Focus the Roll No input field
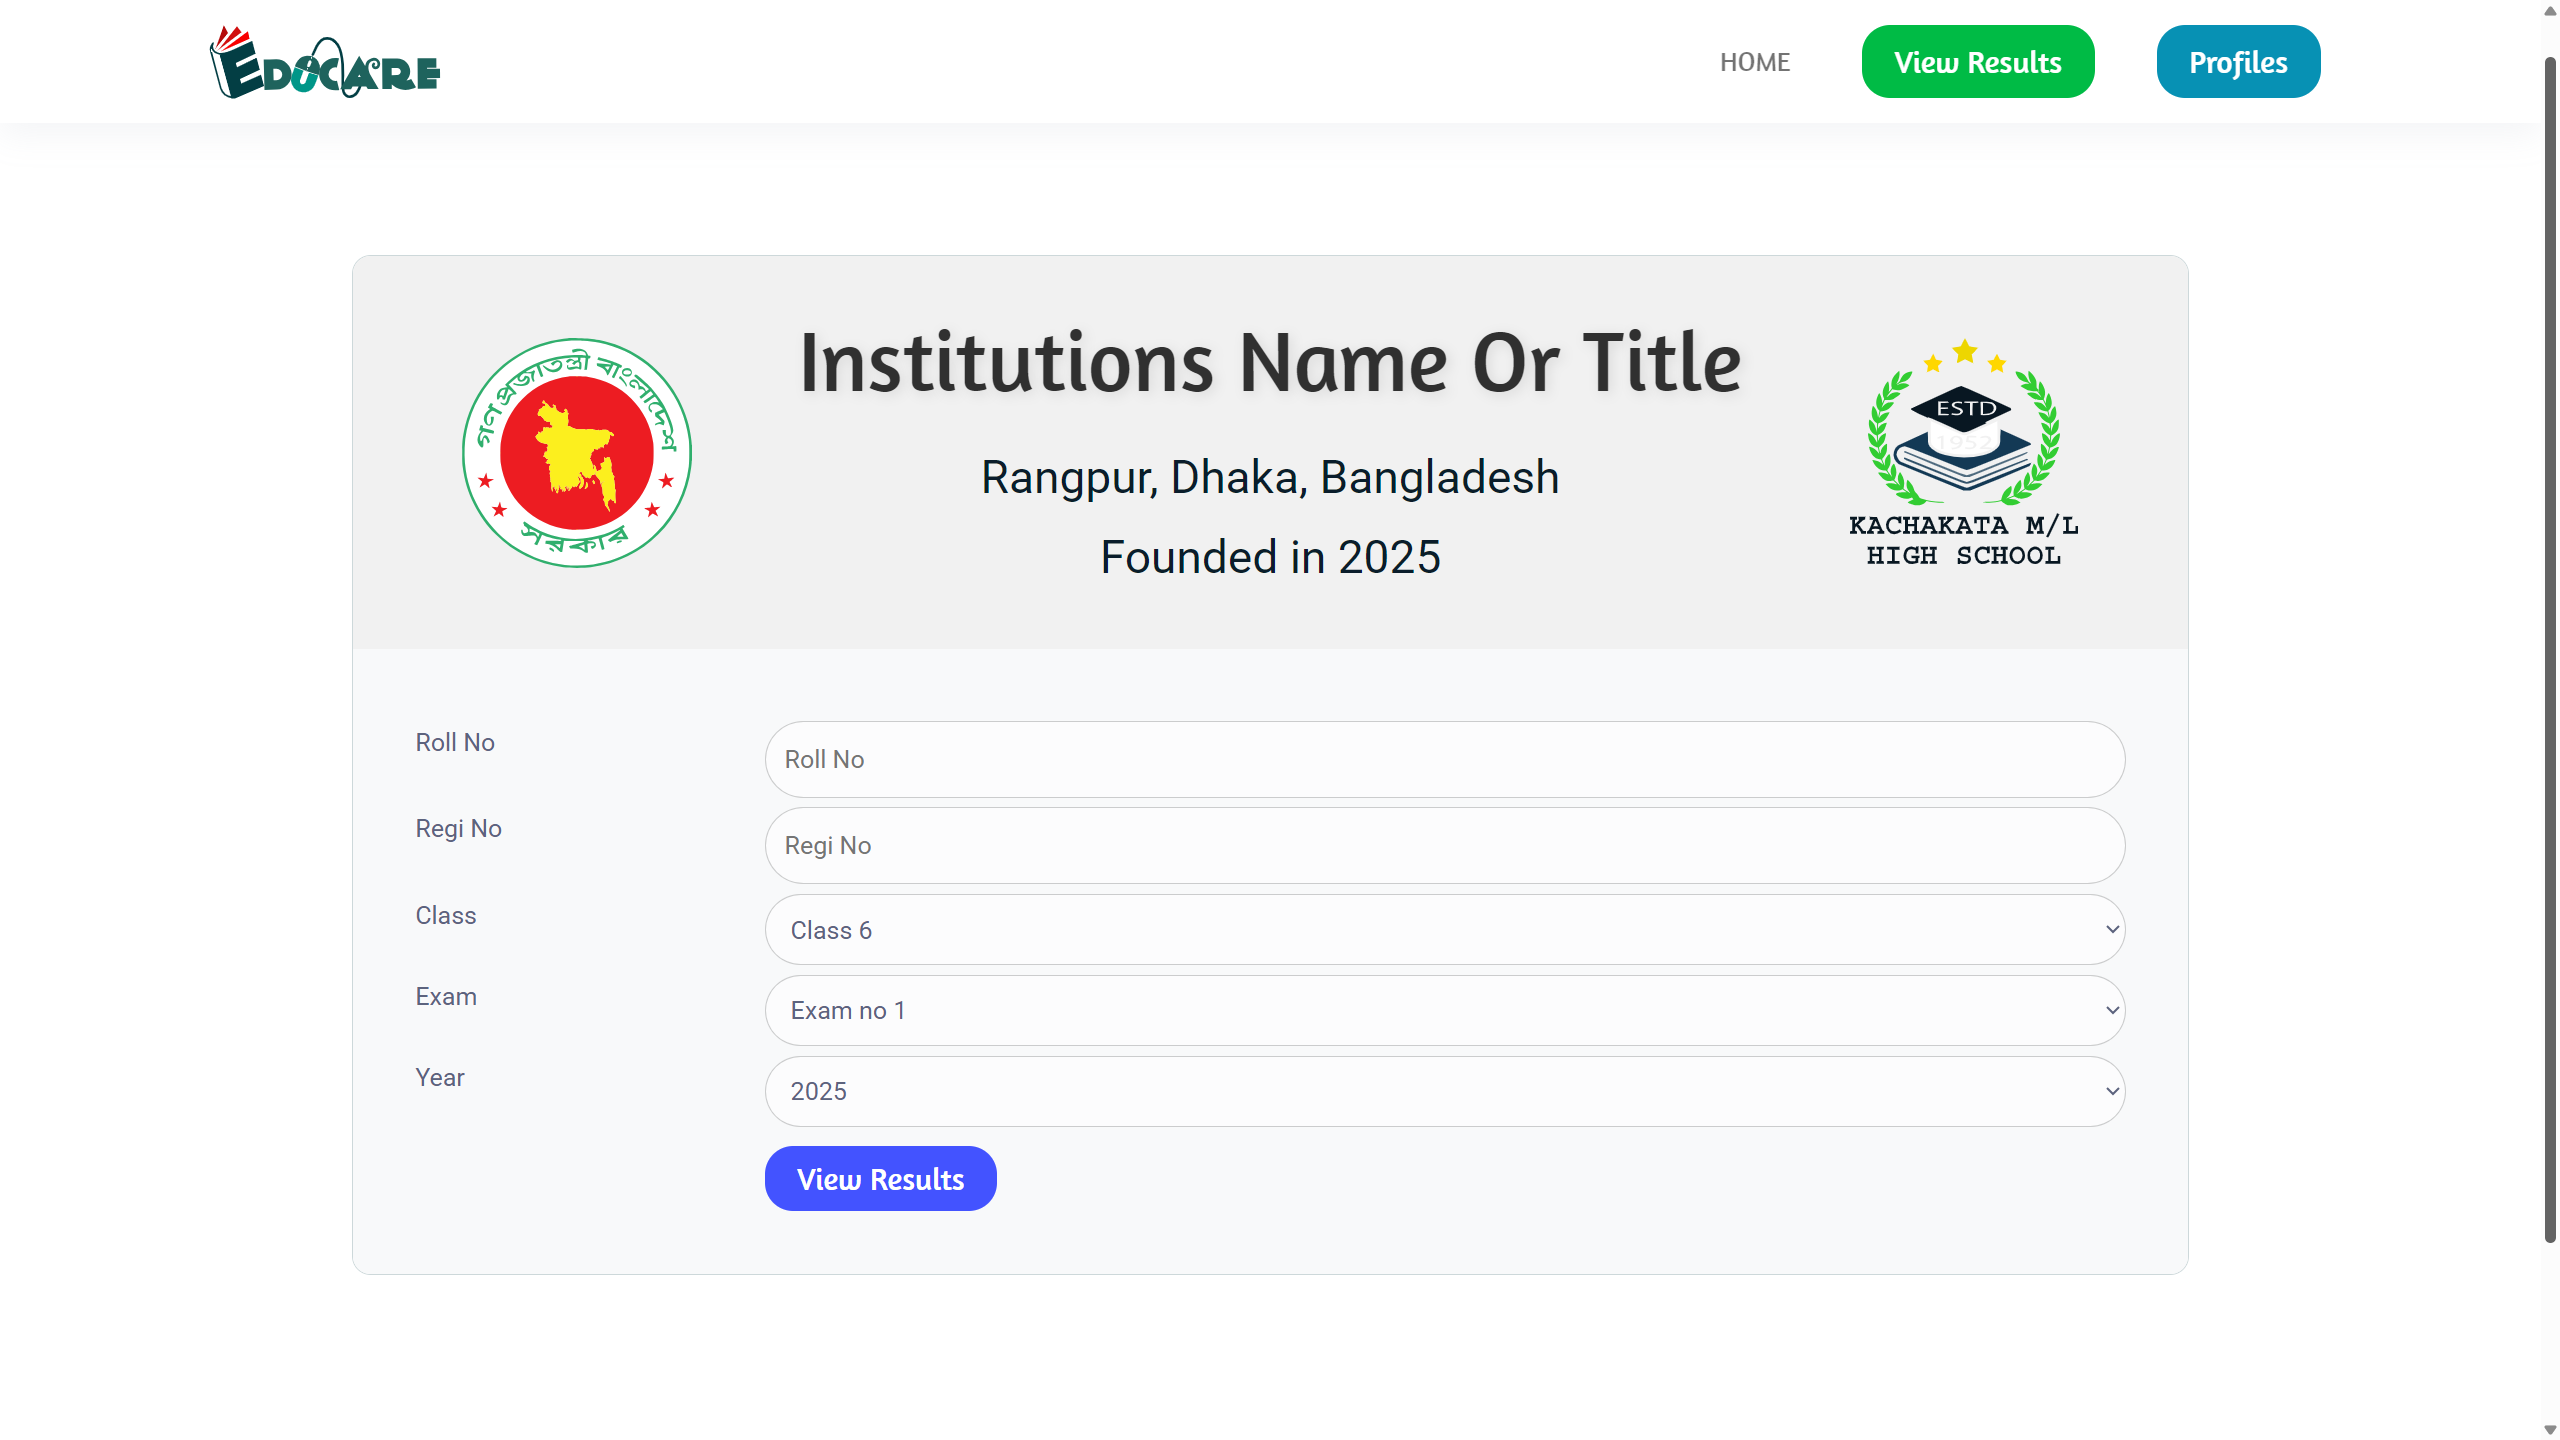 [1445, 759]
